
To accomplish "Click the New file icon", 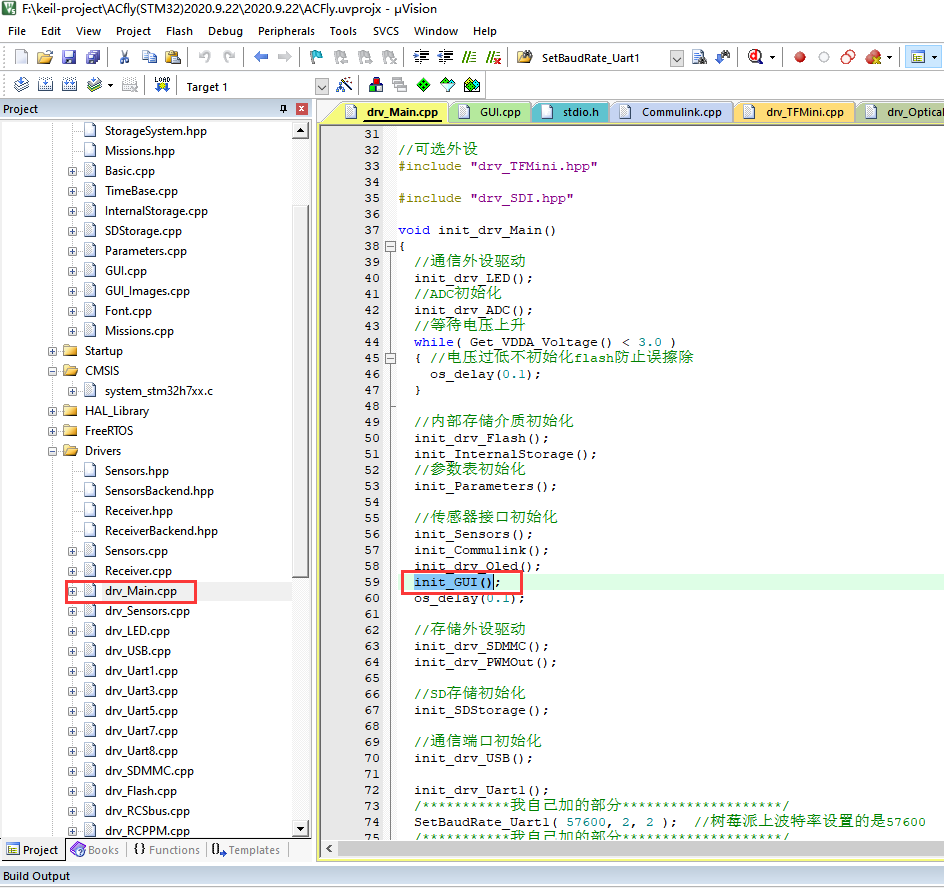I will click(x=21, y=57).
